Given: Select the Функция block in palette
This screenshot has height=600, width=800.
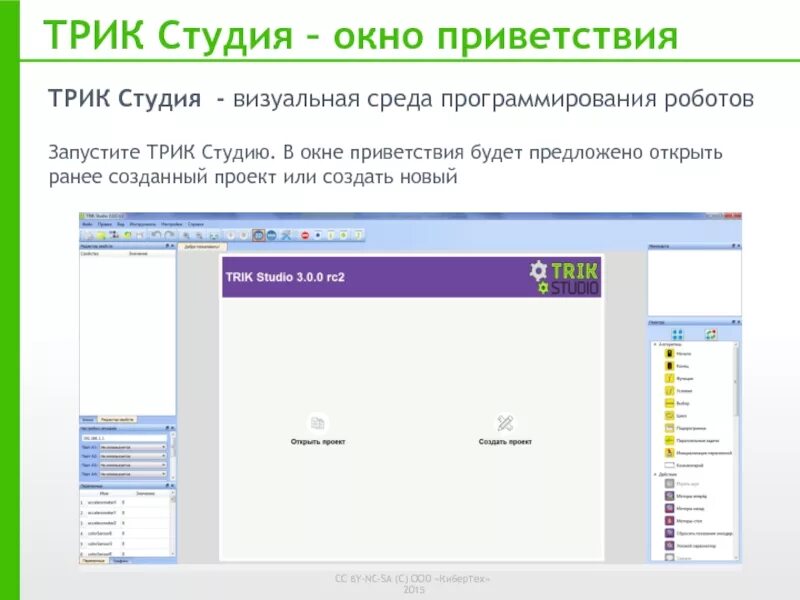Looking at the screenshot, I should [679, 379].
